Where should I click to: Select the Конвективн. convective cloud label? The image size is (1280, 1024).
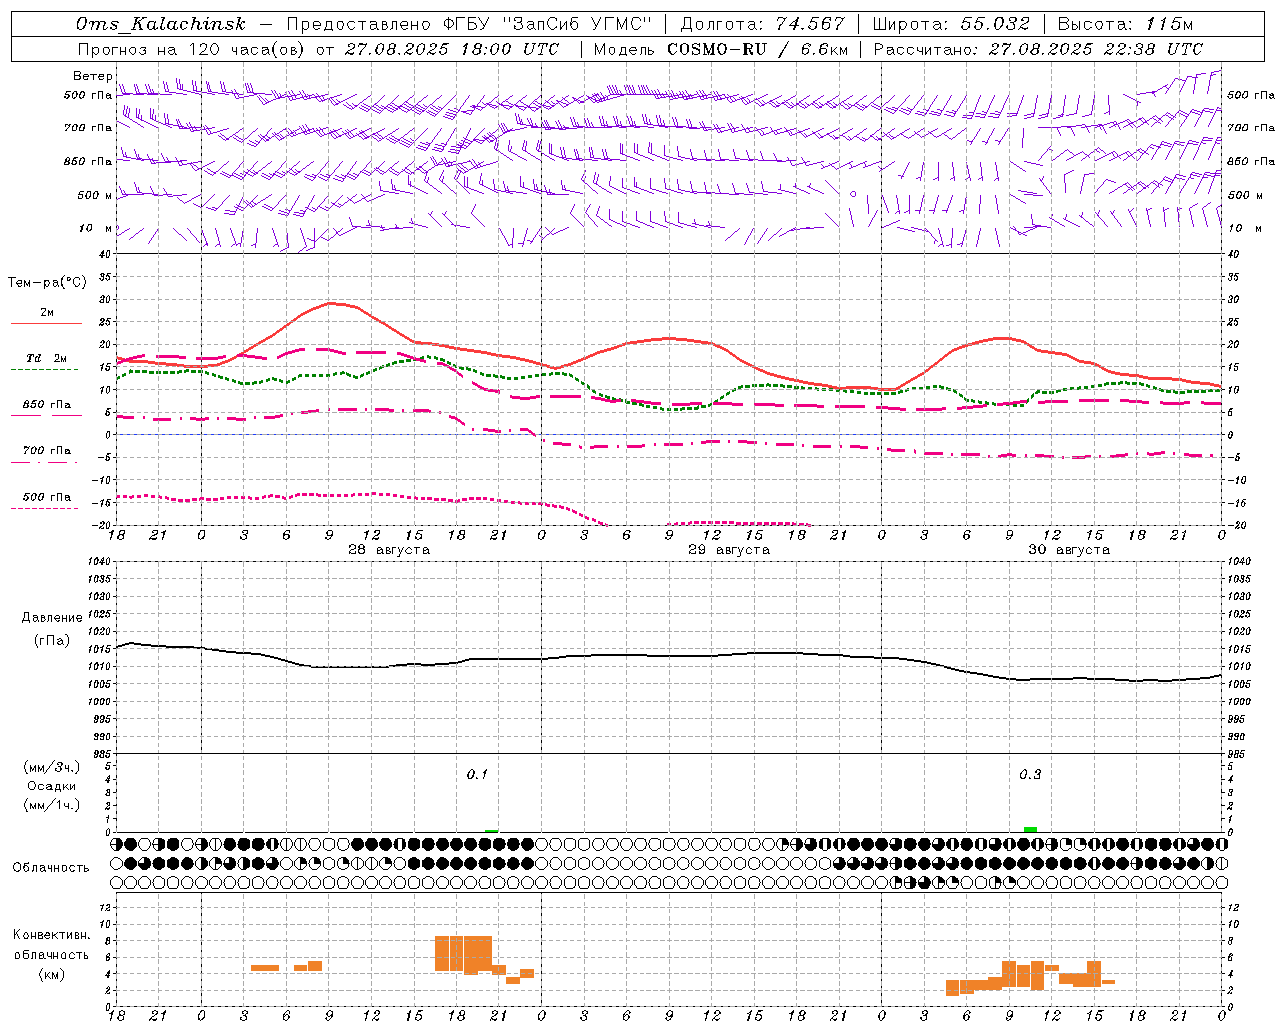(52, 935)
